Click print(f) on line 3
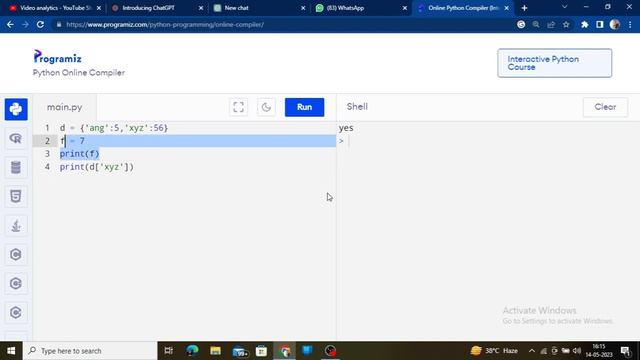The image size is (640, 360). [x=80, y=153]
